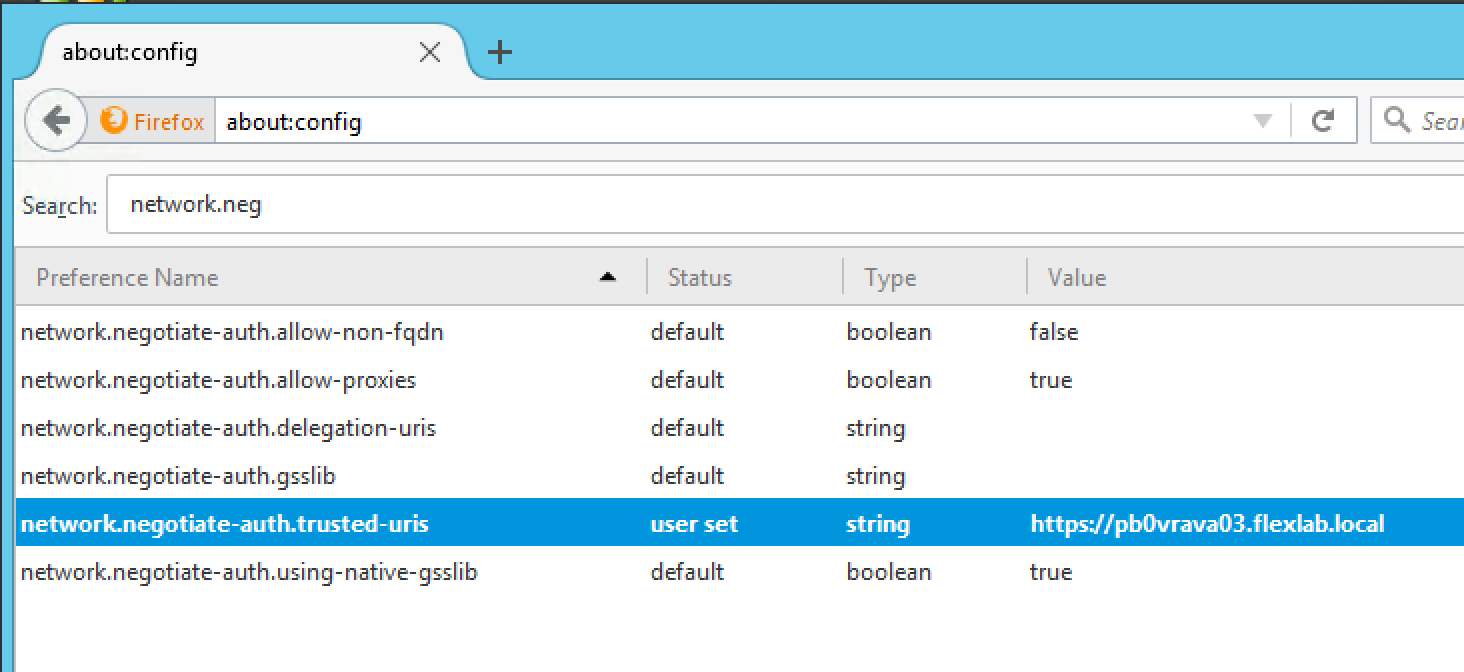Open a new tab with the plus button
1464x672 pixels.
tap(500, 52)
